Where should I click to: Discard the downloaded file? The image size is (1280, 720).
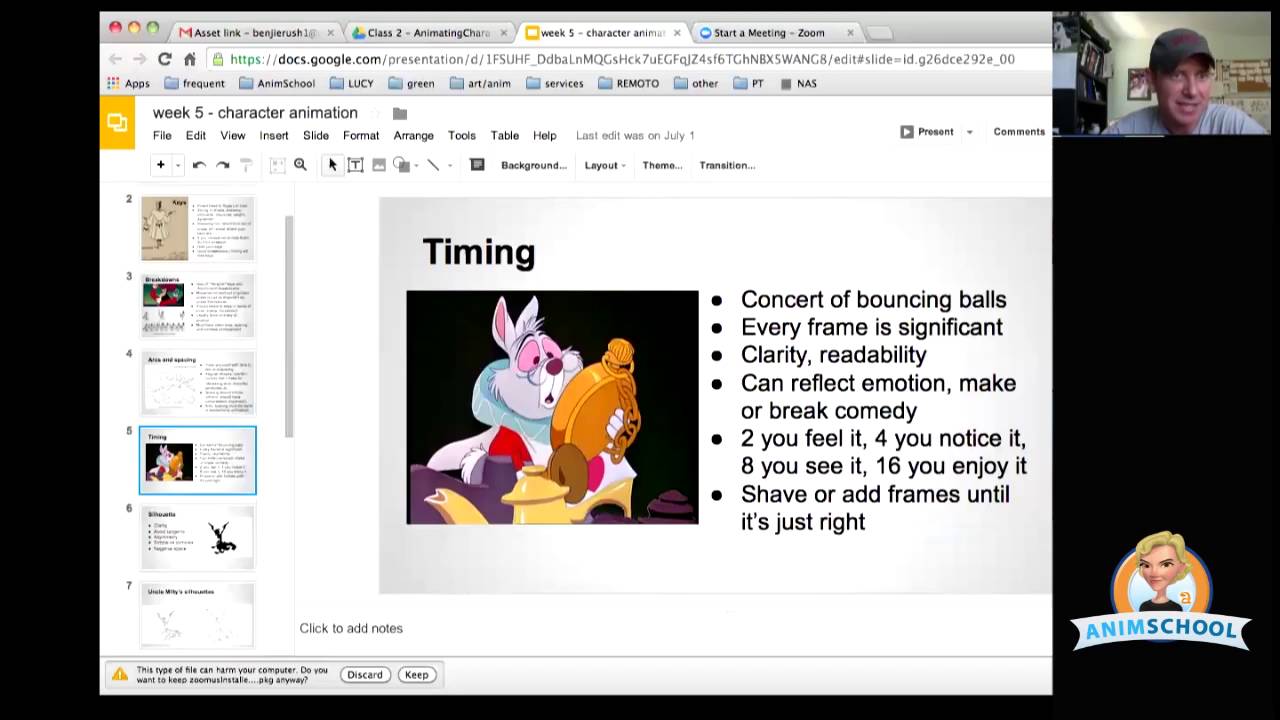[365, 675]
